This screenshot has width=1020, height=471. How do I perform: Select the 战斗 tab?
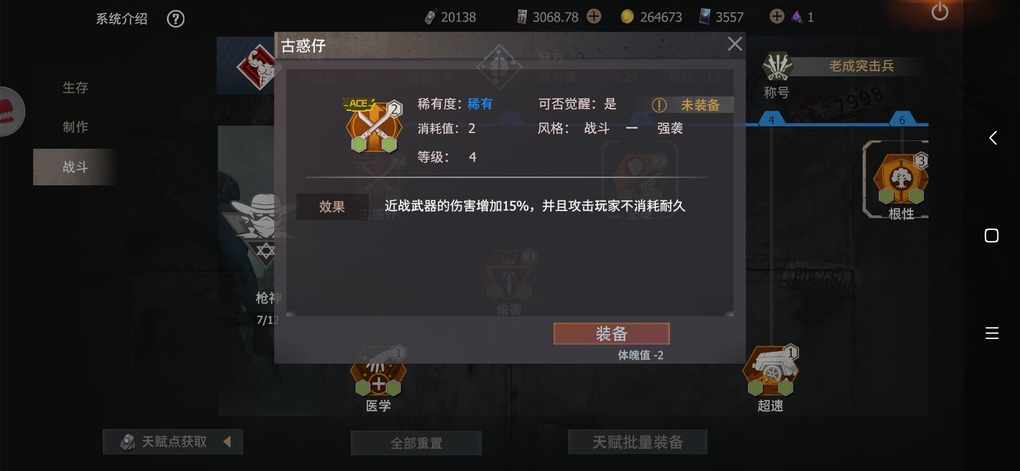[75, 167]
